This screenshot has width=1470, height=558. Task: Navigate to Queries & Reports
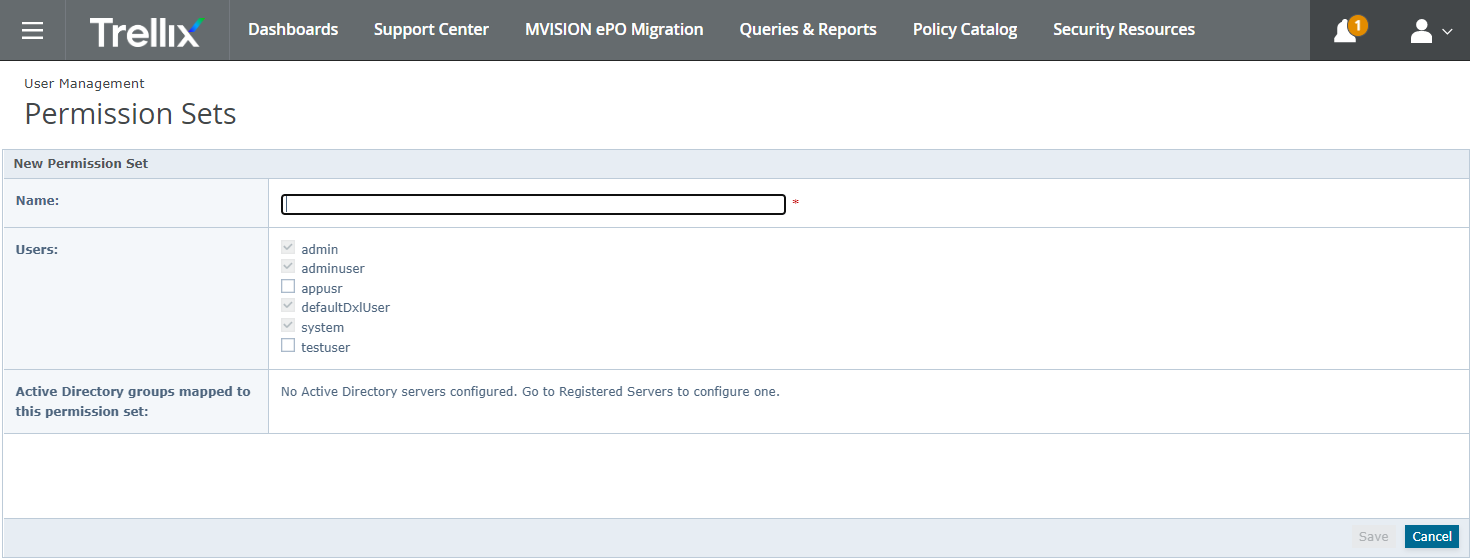808,30
